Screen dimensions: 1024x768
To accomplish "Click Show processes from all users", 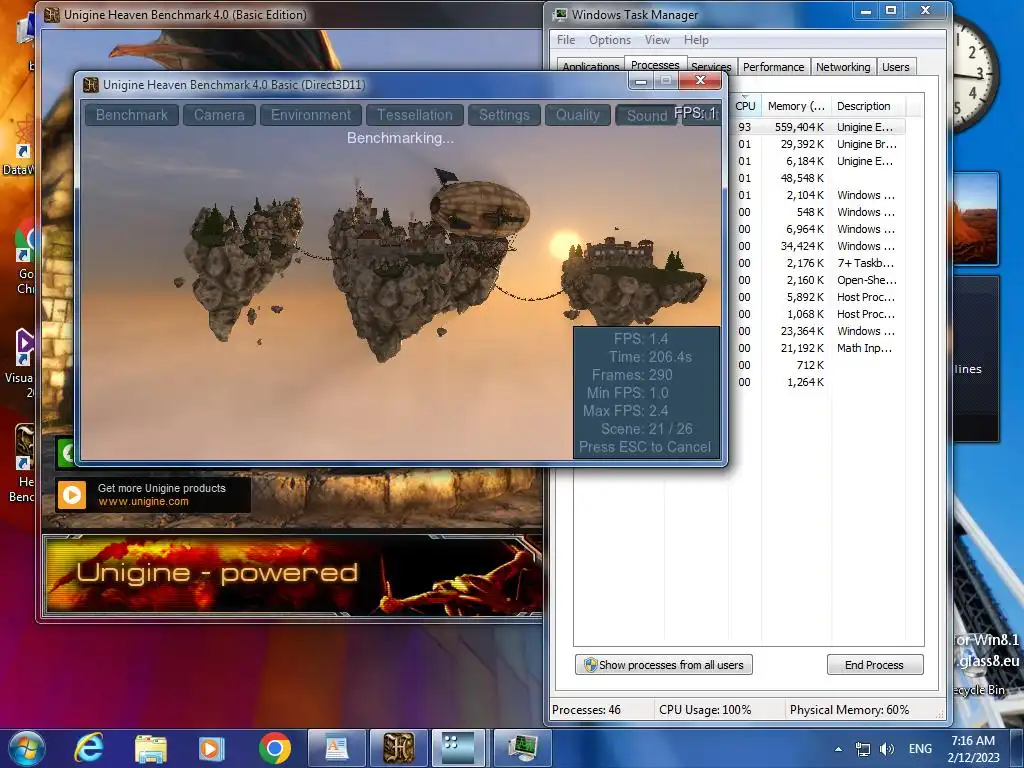I will click(x=664, y=665).
